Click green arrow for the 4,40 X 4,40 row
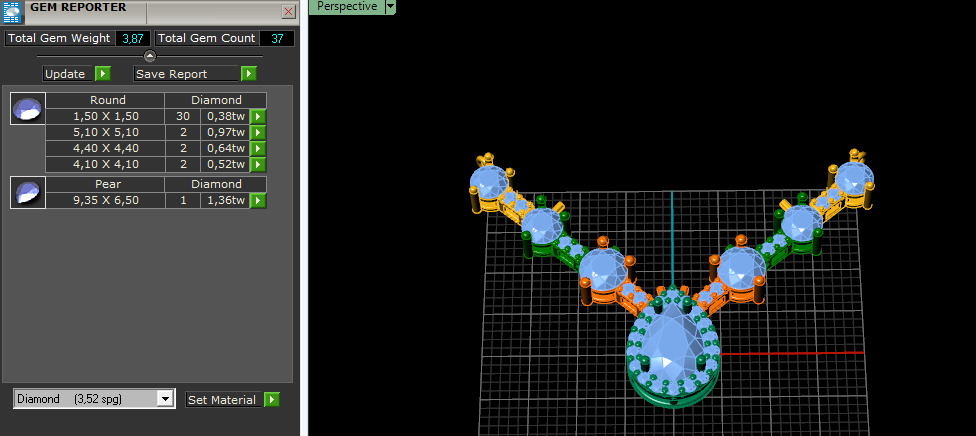The image size is (976, 436). [258, 148]
